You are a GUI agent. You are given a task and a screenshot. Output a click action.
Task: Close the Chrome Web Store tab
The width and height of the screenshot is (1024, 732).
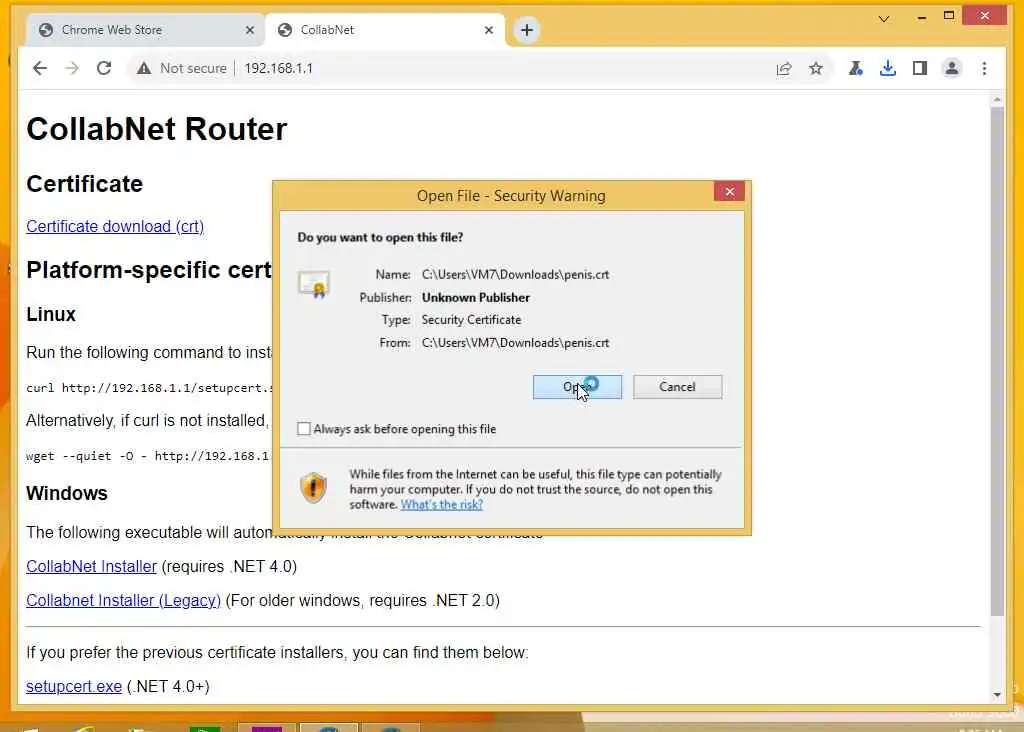click(249, 30)
